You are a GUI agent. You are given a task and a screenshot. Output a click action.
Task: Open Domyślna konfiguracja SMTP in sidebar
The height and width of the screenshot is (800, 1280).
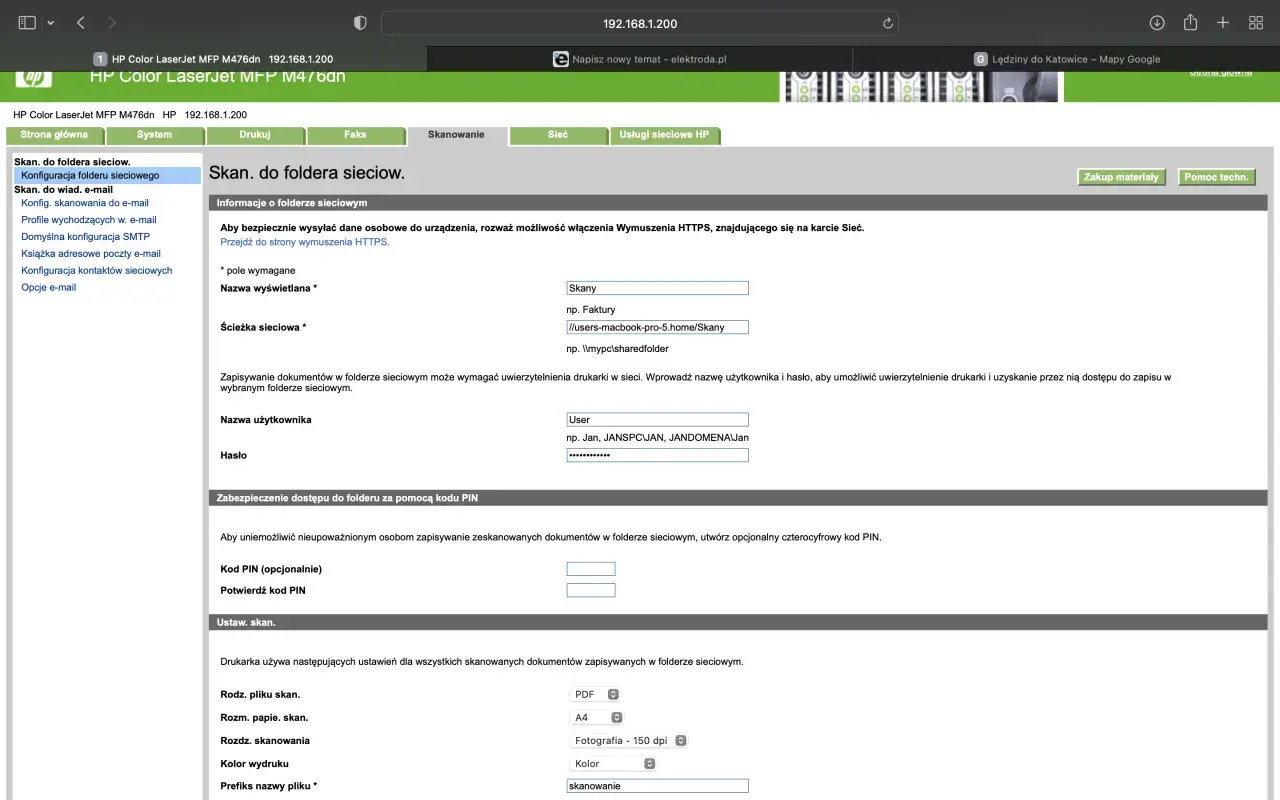(x=86, y=237)
